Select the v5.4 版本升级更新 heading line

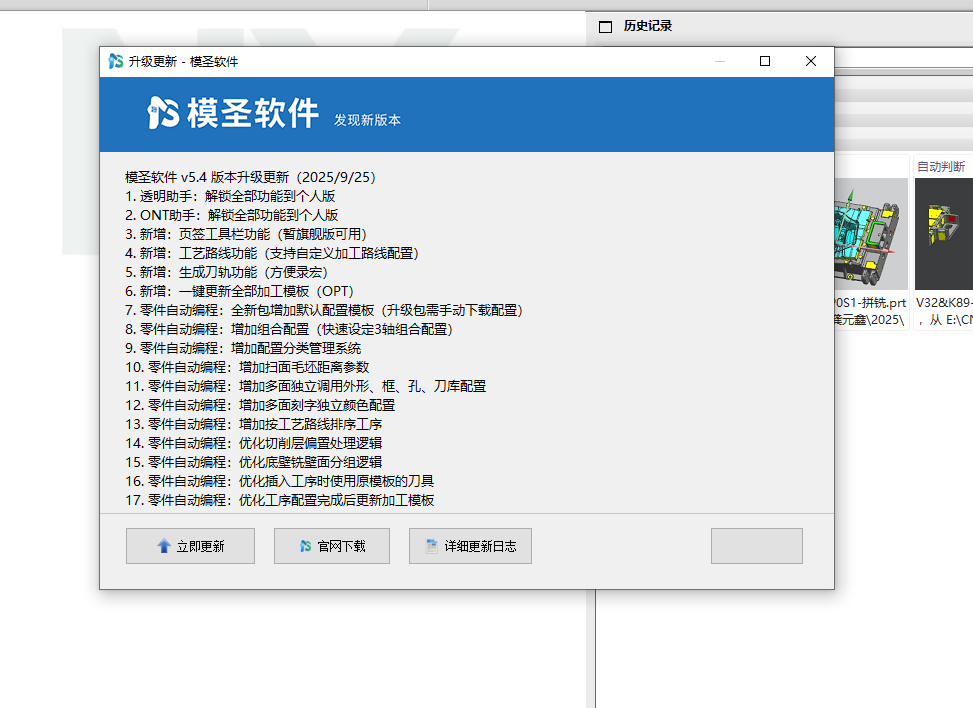250,177
